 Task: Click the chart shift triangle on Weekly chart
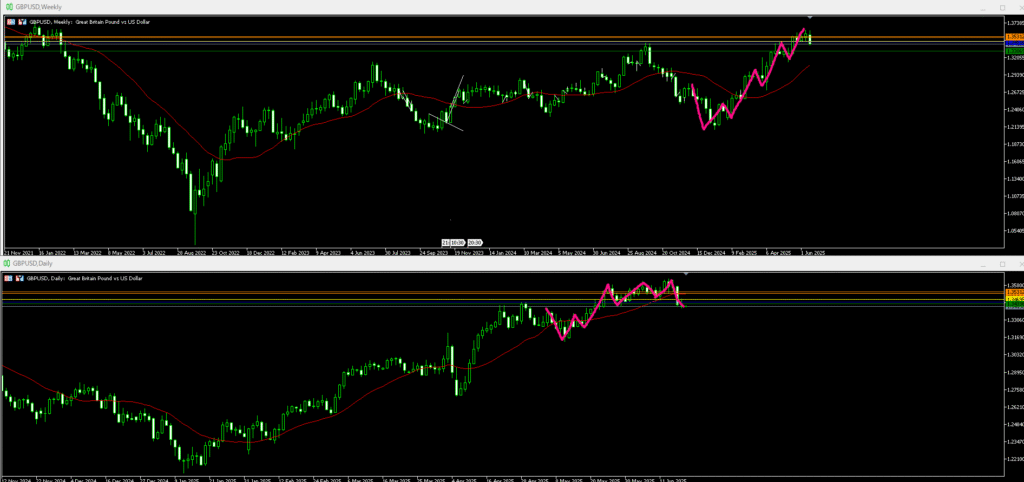(x=810, y=16)
